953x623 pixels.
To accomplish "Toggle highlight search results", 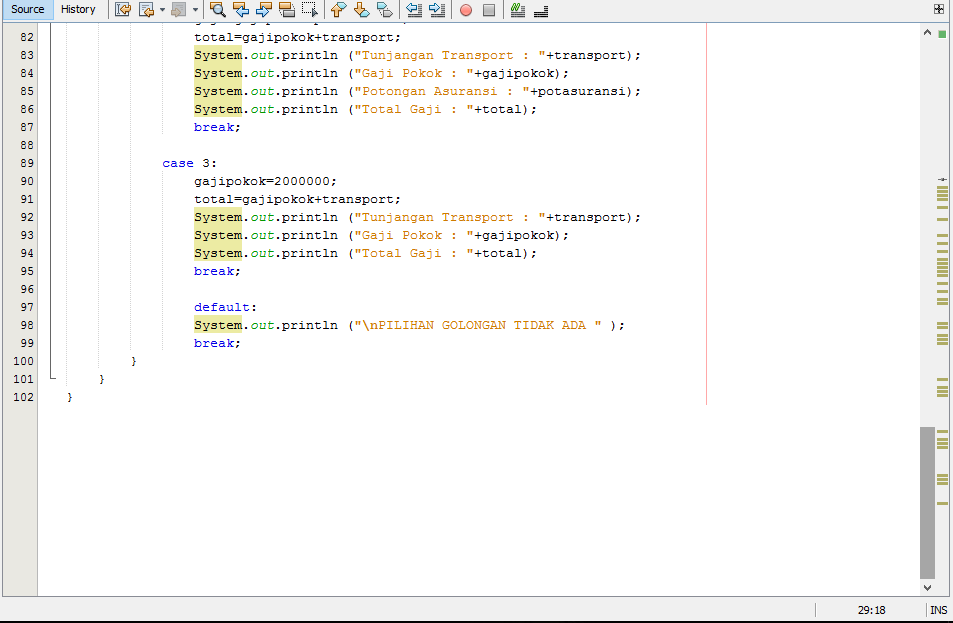I will pyautogui.click(x=287, y=10).
